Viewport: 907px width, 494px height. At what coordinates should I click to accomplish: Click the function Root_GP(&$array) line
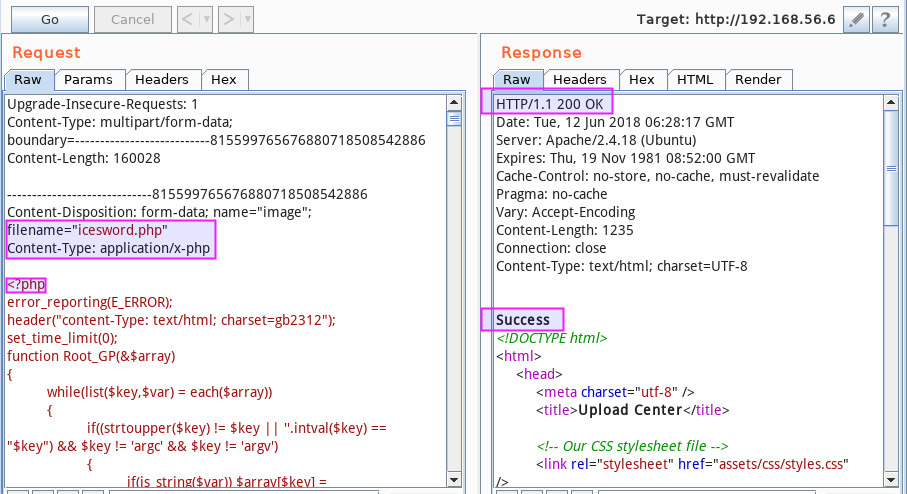coord(91,356)
